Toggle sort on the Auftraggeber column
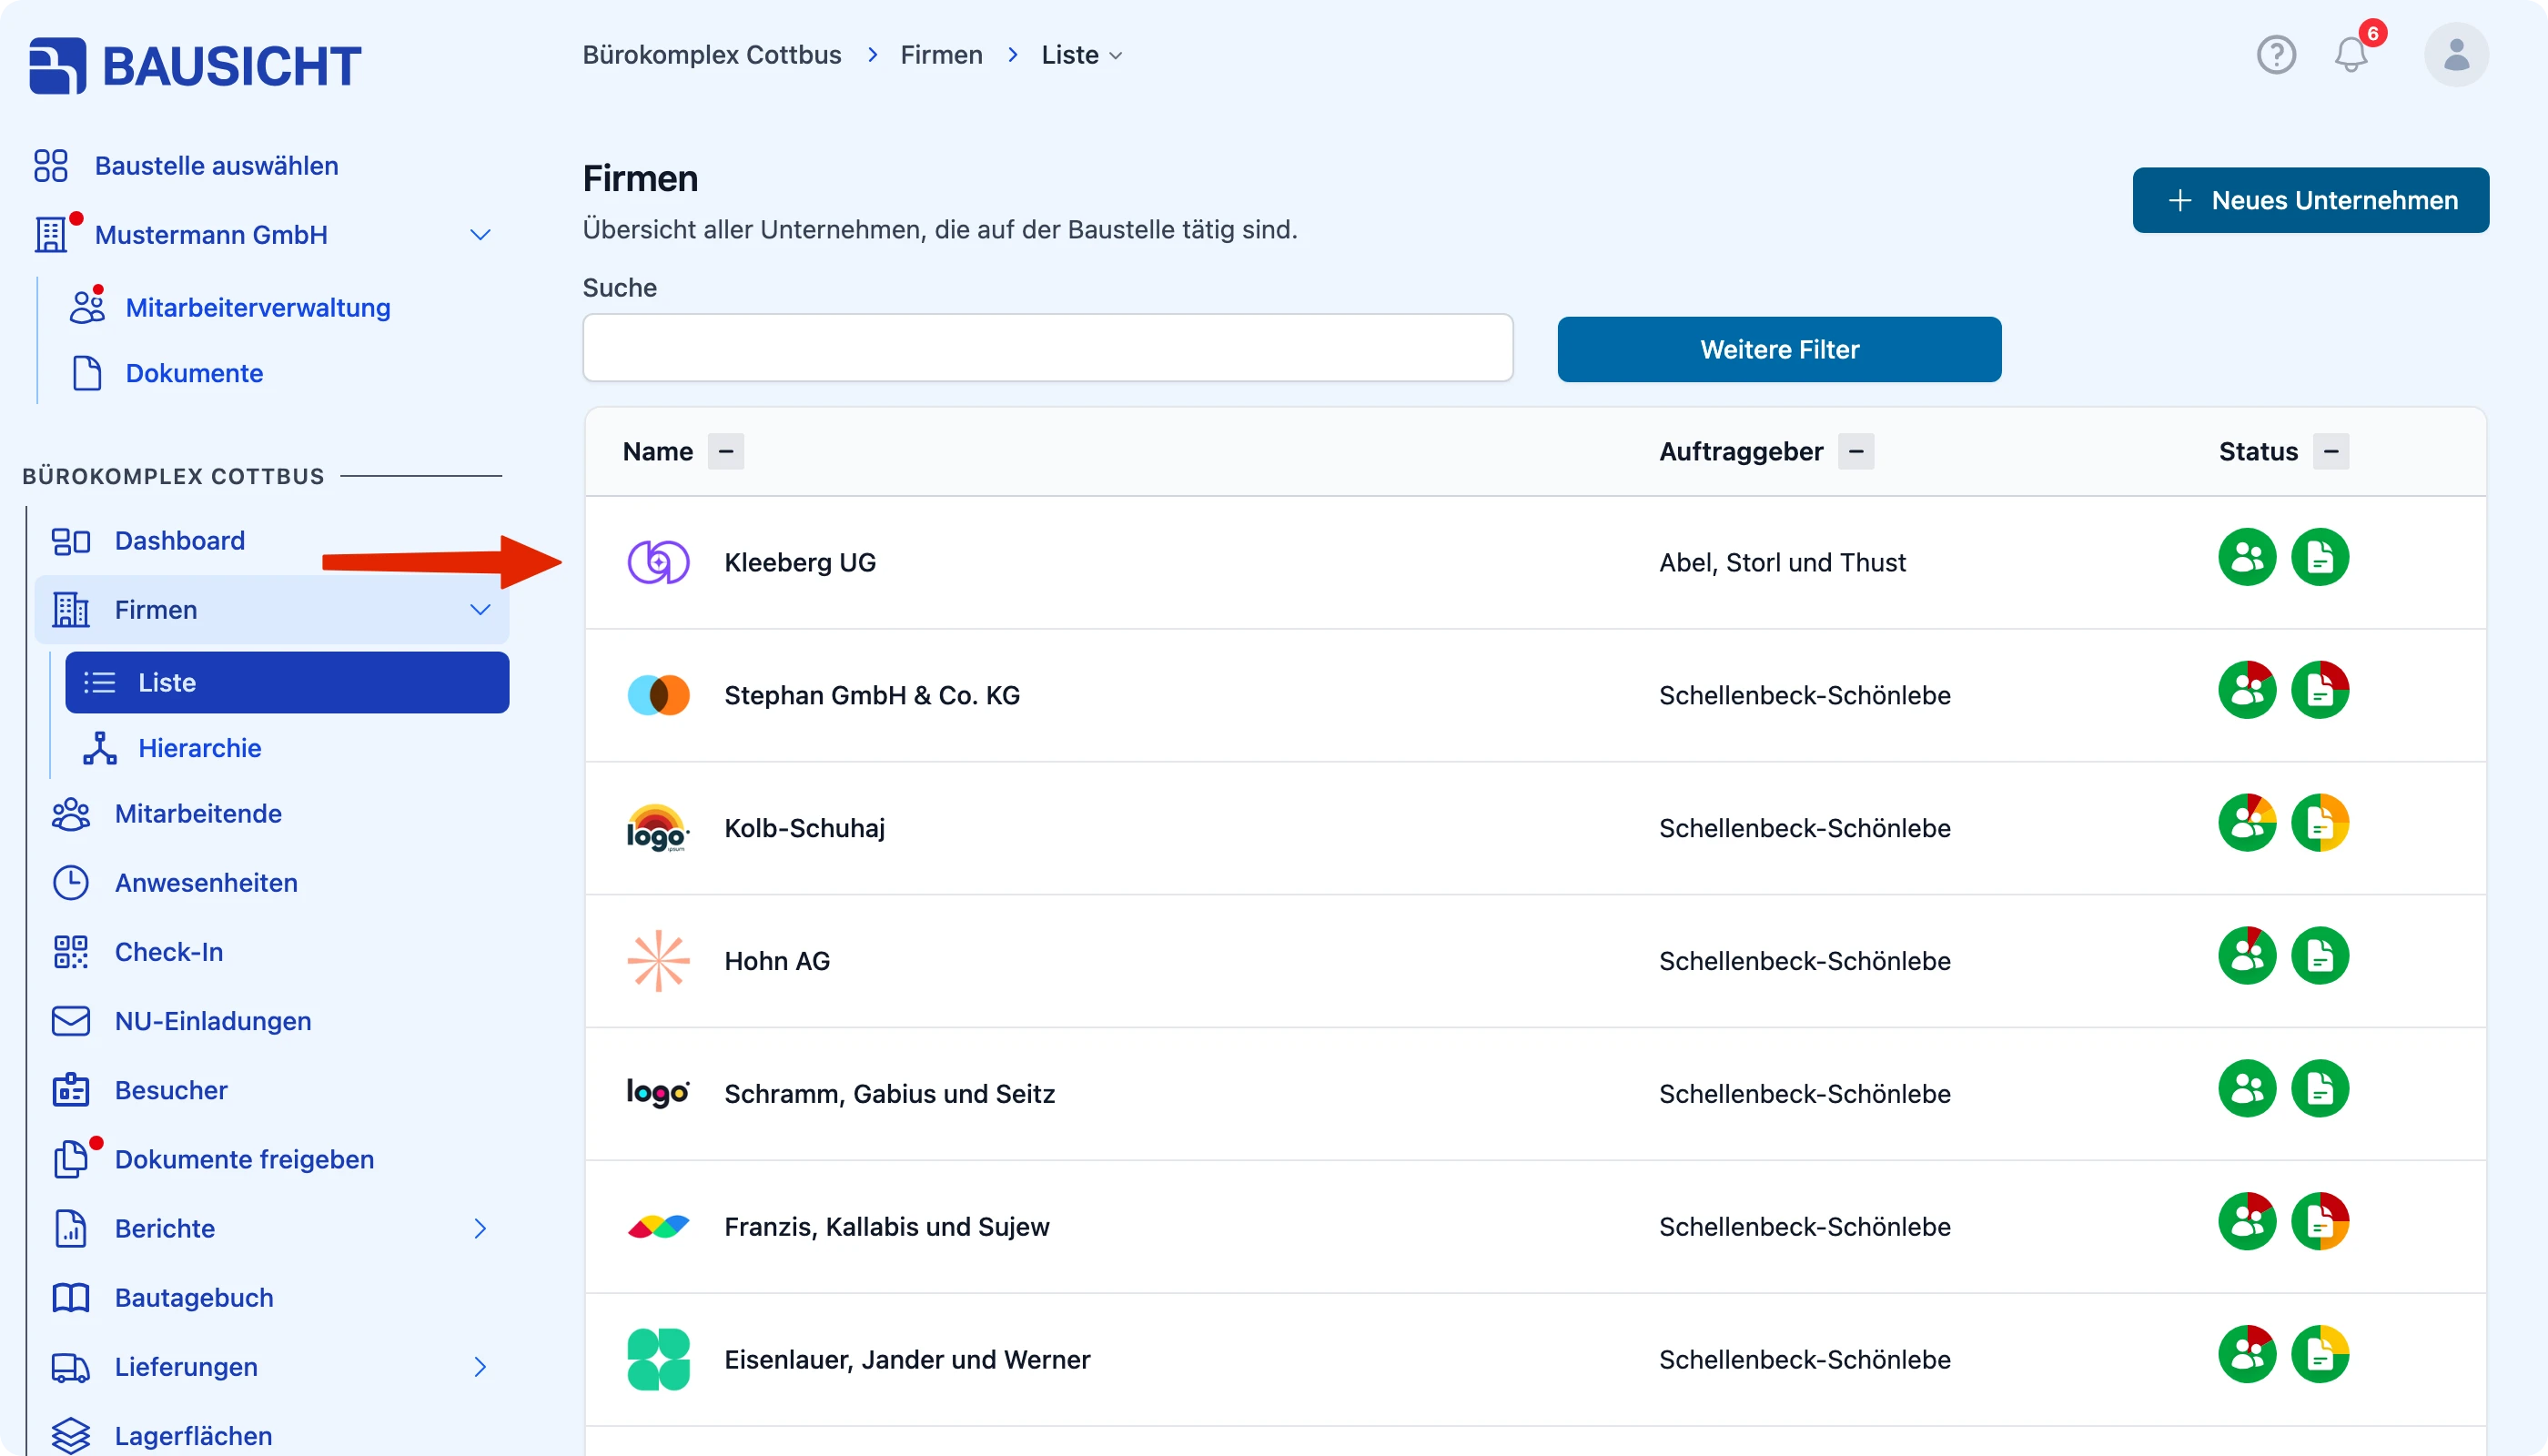The width and height of the screenshot is (2548, 1456). pos(1856,452)
